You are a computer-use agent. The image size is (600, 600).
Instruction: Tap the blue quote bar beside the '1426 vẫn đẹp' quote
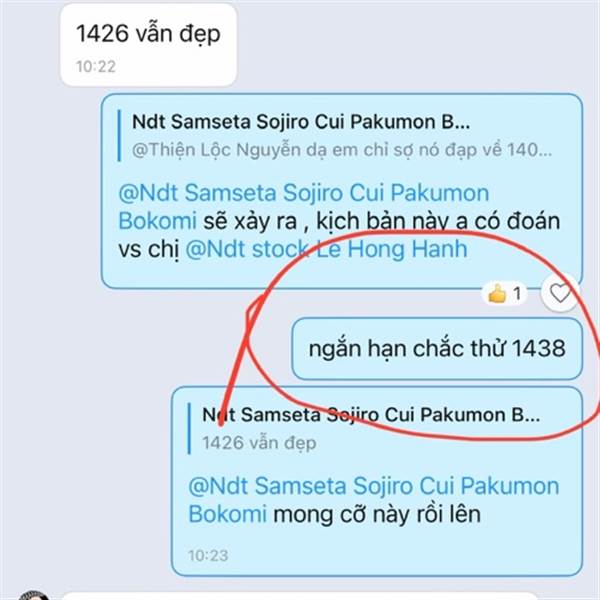[189, 429]
